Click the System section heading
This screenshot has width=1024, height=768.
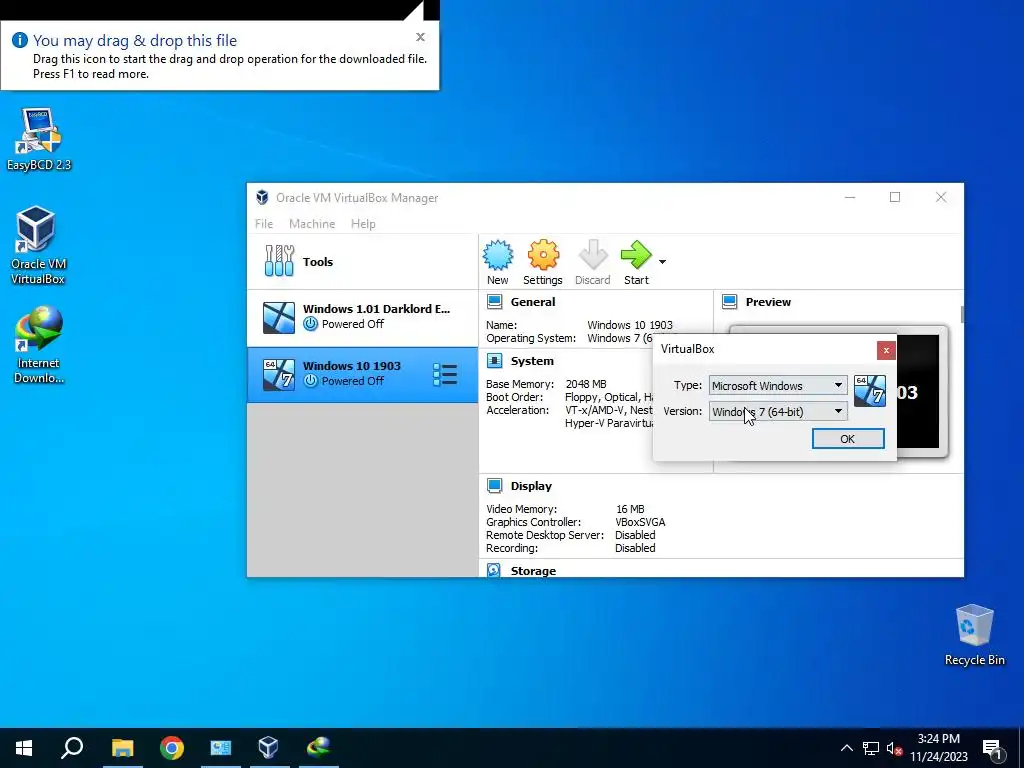[x=532, y=360]
